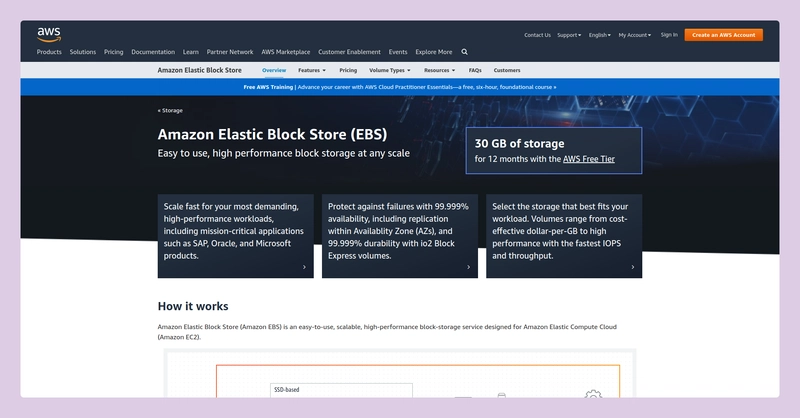800x418 pixels.
Task: Open the Partner Network menu
Action: click(230, 52)
